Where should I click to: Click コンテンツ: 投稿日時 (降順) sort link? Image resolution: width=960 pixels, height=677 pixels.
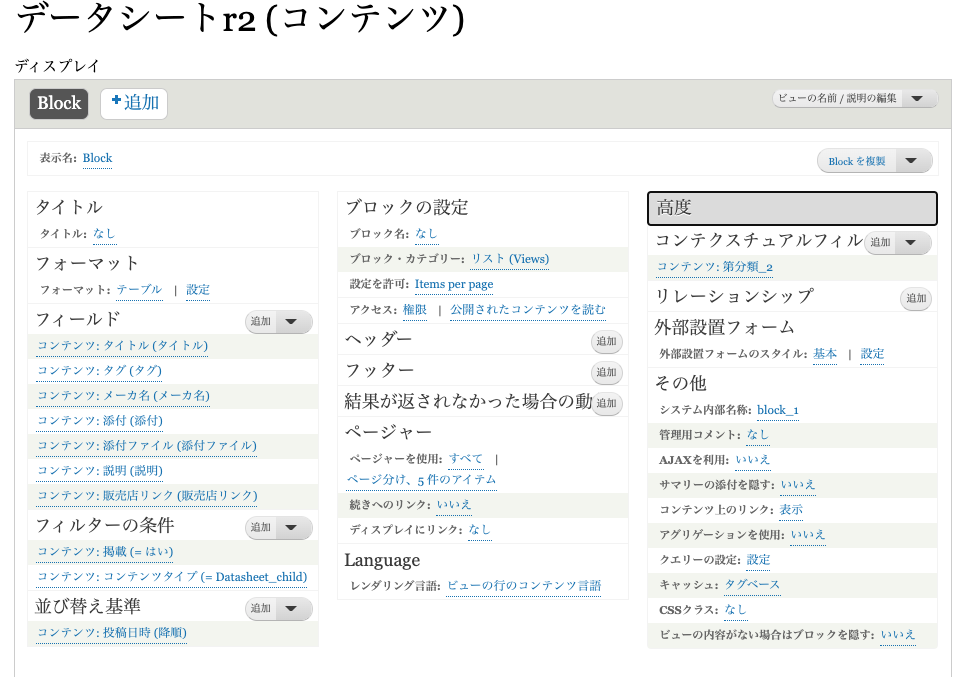pos(112,632)
